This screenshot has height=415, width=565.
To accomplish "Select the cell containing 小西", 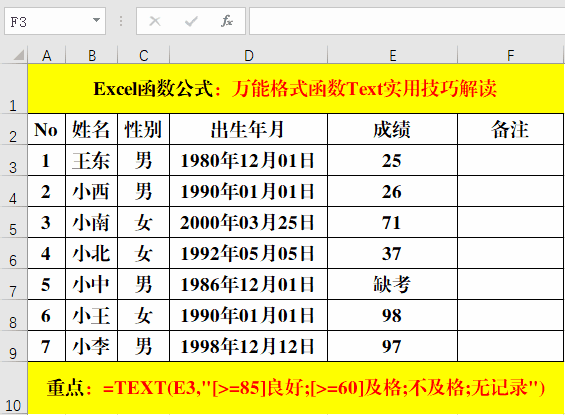I will [x=92, y=191].
